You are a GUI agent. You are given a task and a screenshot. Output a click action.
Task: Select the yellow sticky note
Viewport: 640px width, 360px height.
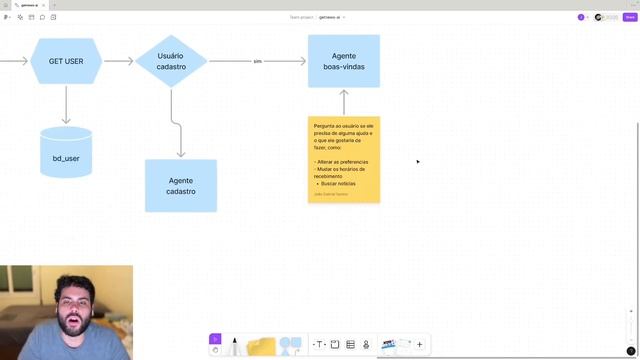point(344,160)
